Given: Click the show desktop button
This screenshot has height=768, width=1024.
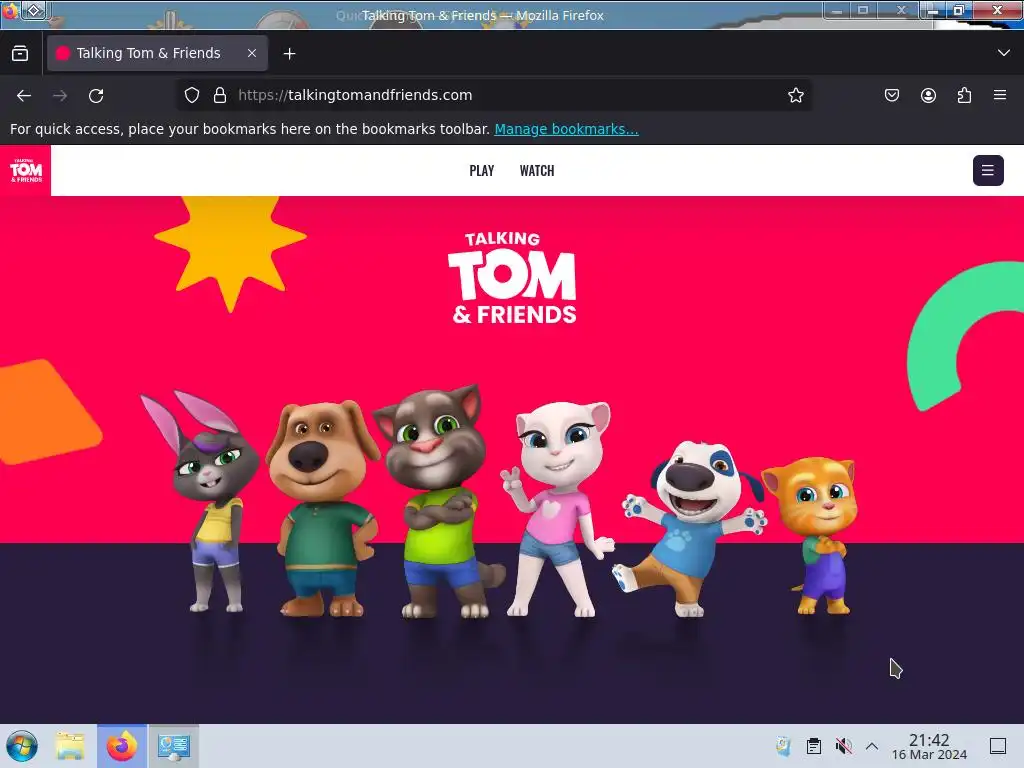Looking at the screenshot, I should pos(998,746).
